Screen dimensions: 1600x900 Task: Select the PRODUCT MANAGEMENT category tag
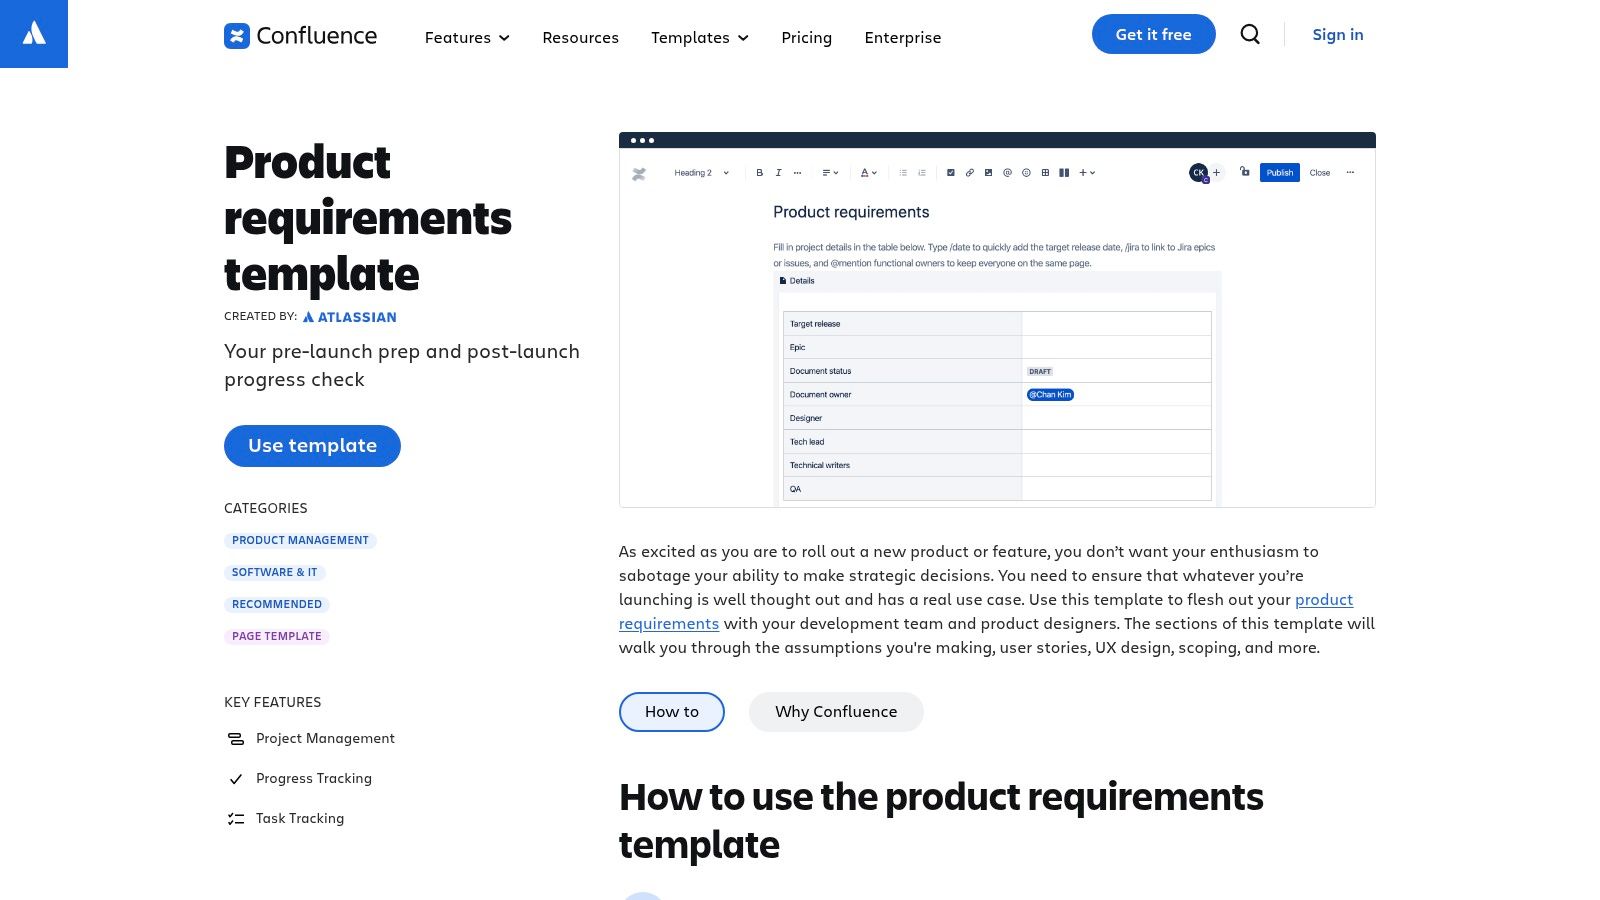point(300,540)
